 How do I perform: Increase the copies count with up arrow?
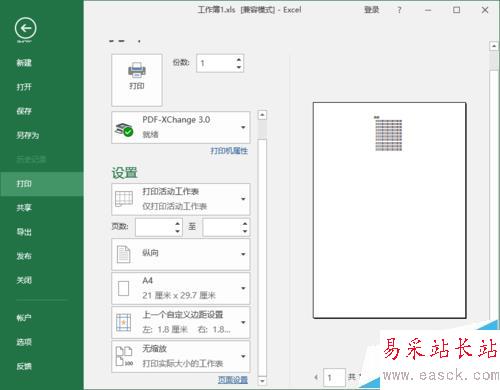tap(239, 60)
